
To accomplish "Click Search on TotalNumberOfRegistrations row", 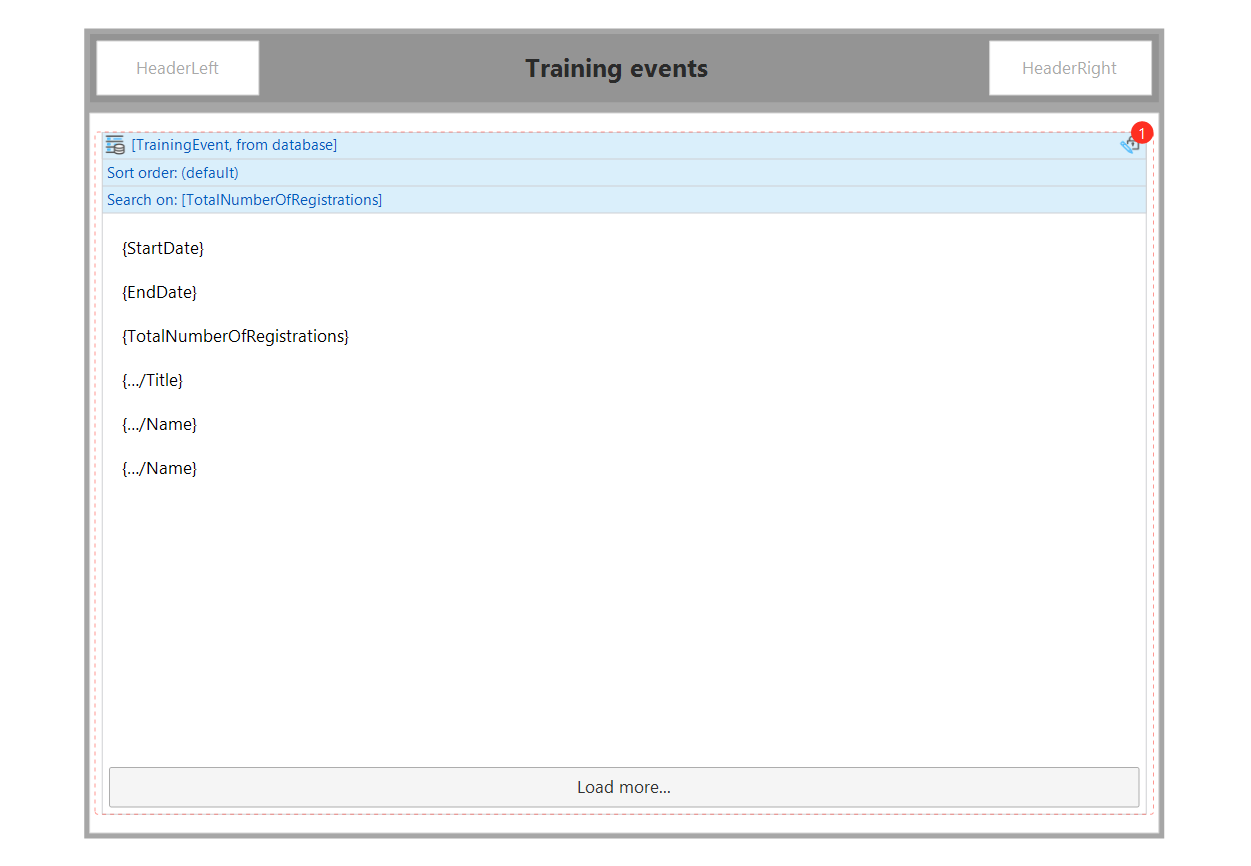I will [x=624, y=200].
